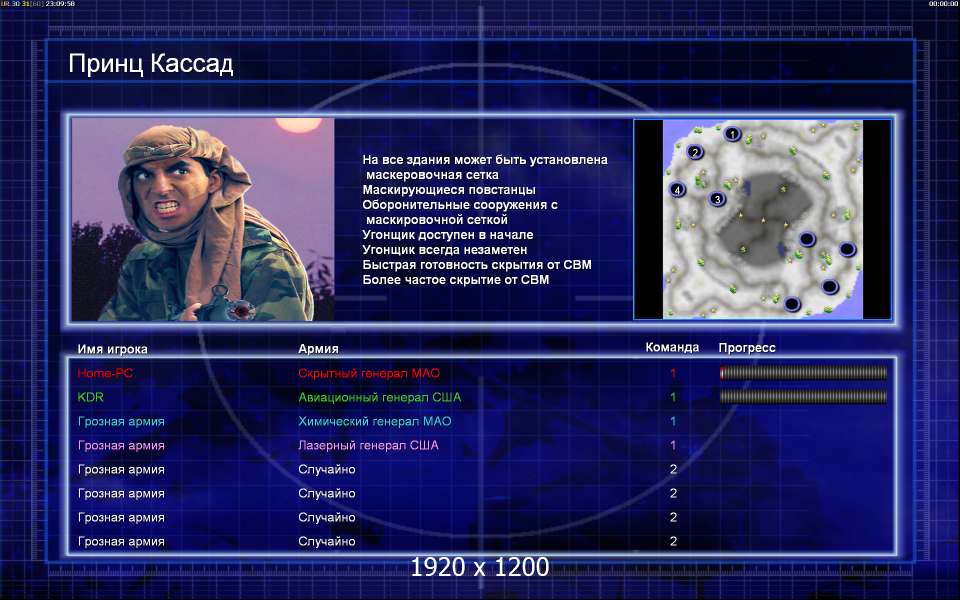Click start position marker 1 on minimap
Image resolution: width=960 pixels, height=600 pixels.
[732, 133]
